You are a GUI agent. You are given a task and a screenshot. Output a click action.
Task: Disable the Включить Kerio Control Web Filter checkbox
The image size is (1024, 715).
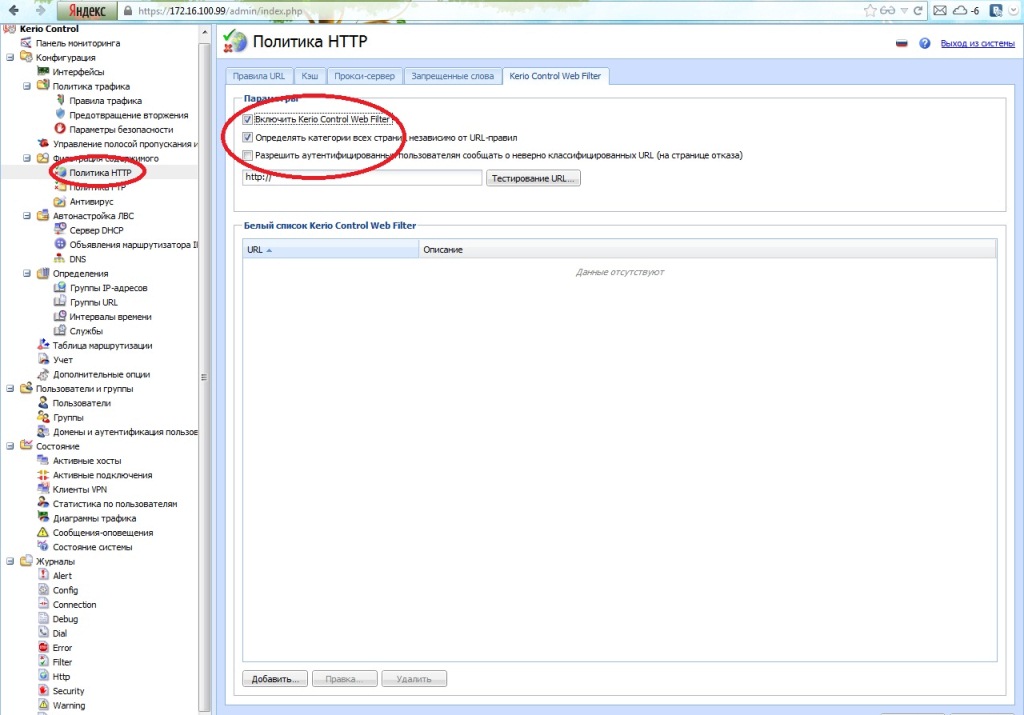click(248, 120)
